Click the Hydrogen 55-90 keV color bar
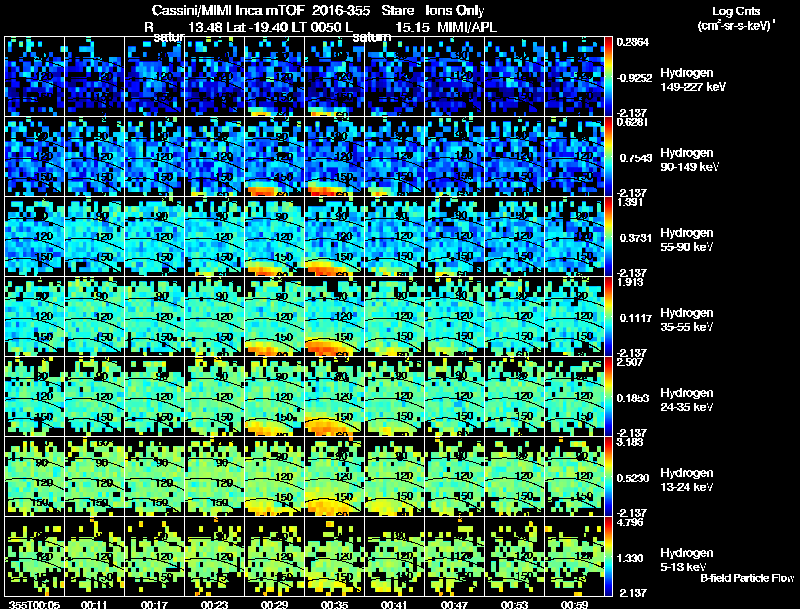 coord(608,237)
